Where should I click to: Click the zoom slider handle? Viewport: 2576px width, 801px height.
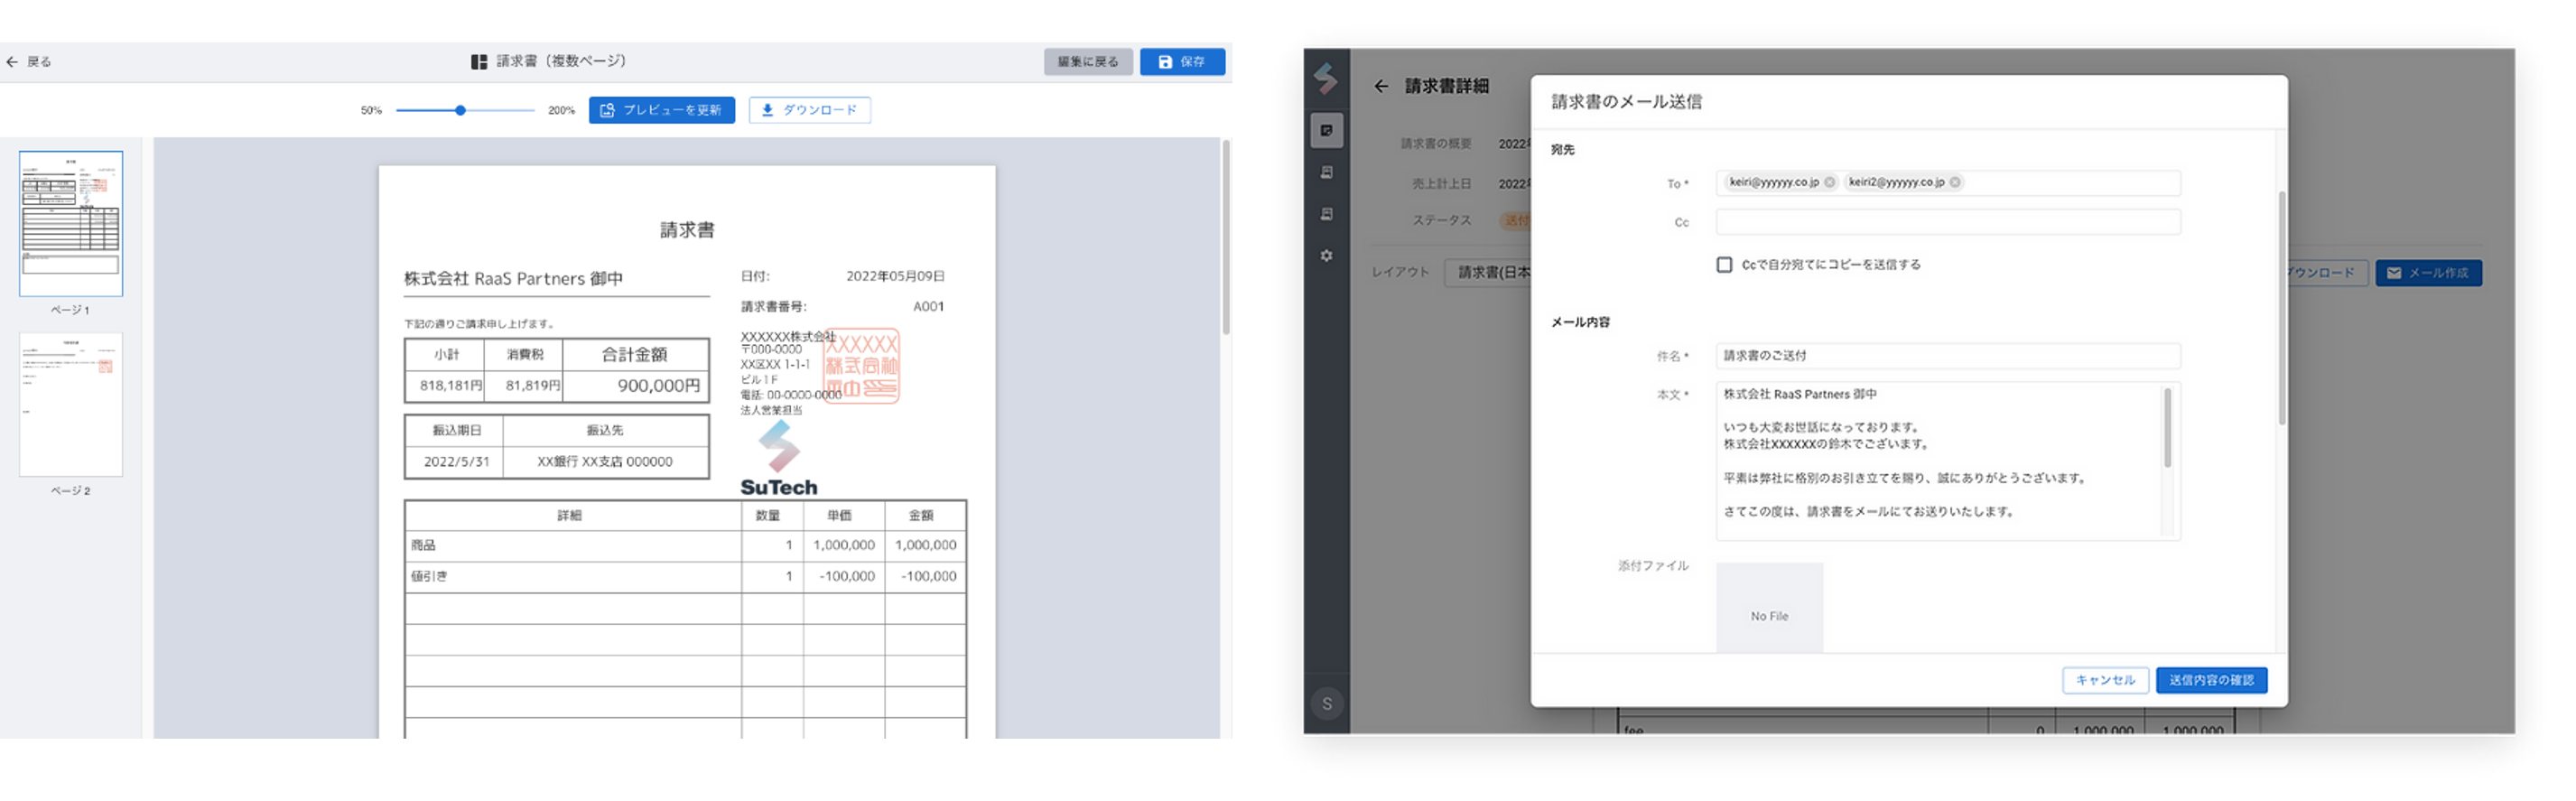pos(460,111)
